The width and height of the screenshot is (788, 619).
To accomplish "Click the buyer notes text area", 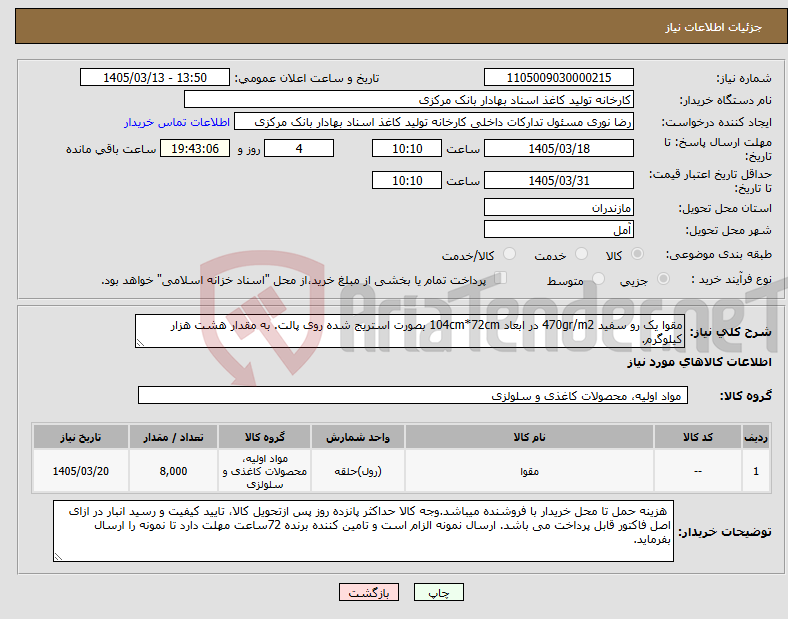I will click(x=363, y=531).
